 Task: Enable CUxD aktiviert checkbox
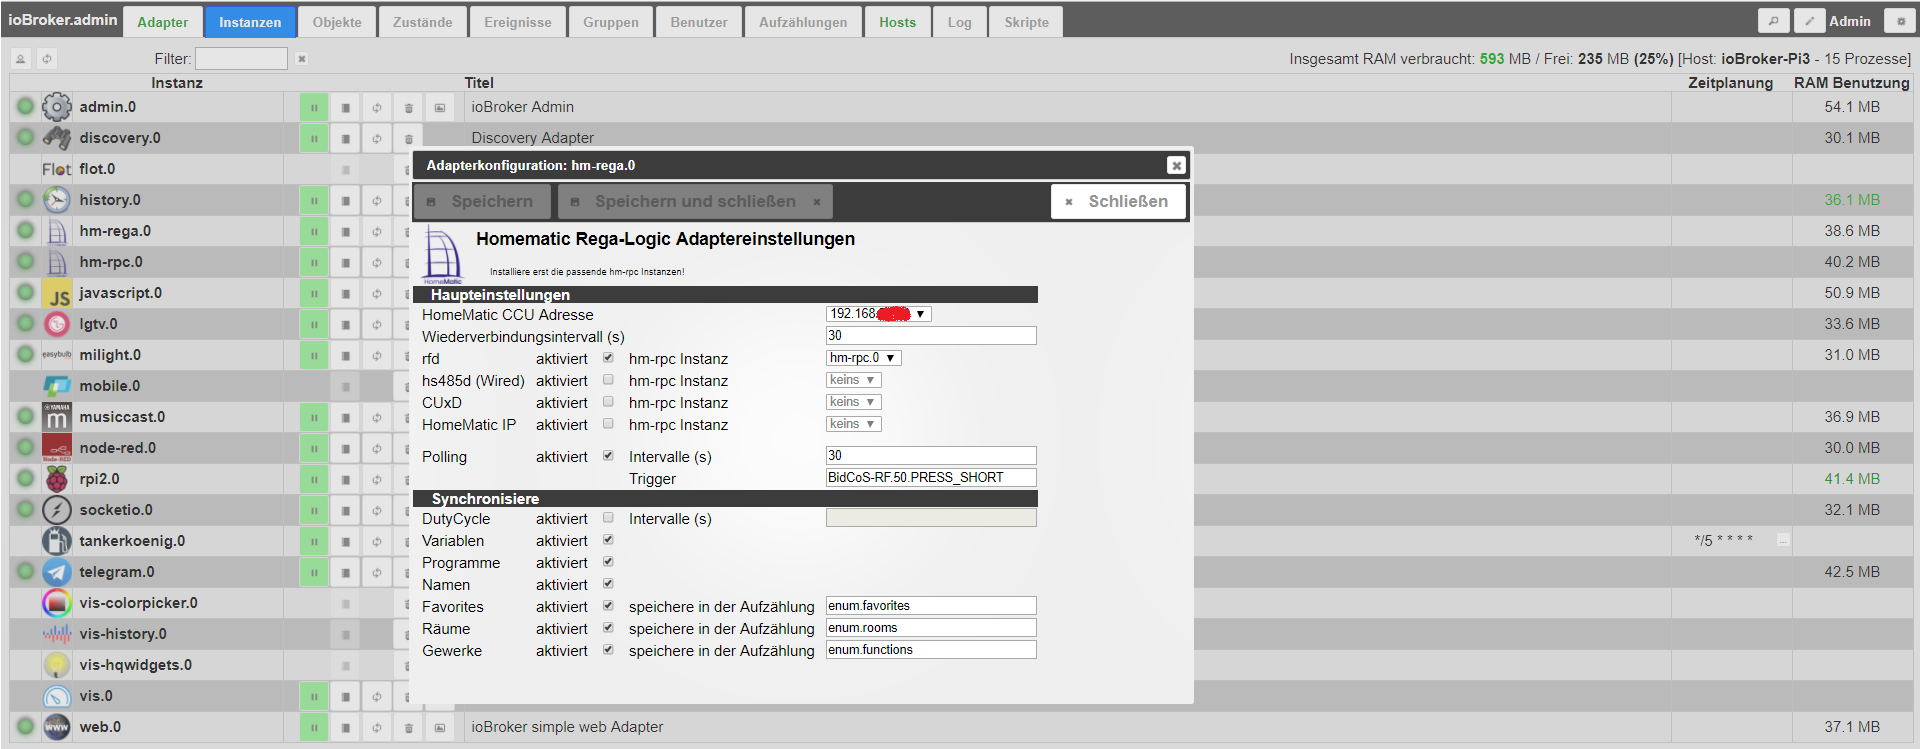(x=608, y=401)
